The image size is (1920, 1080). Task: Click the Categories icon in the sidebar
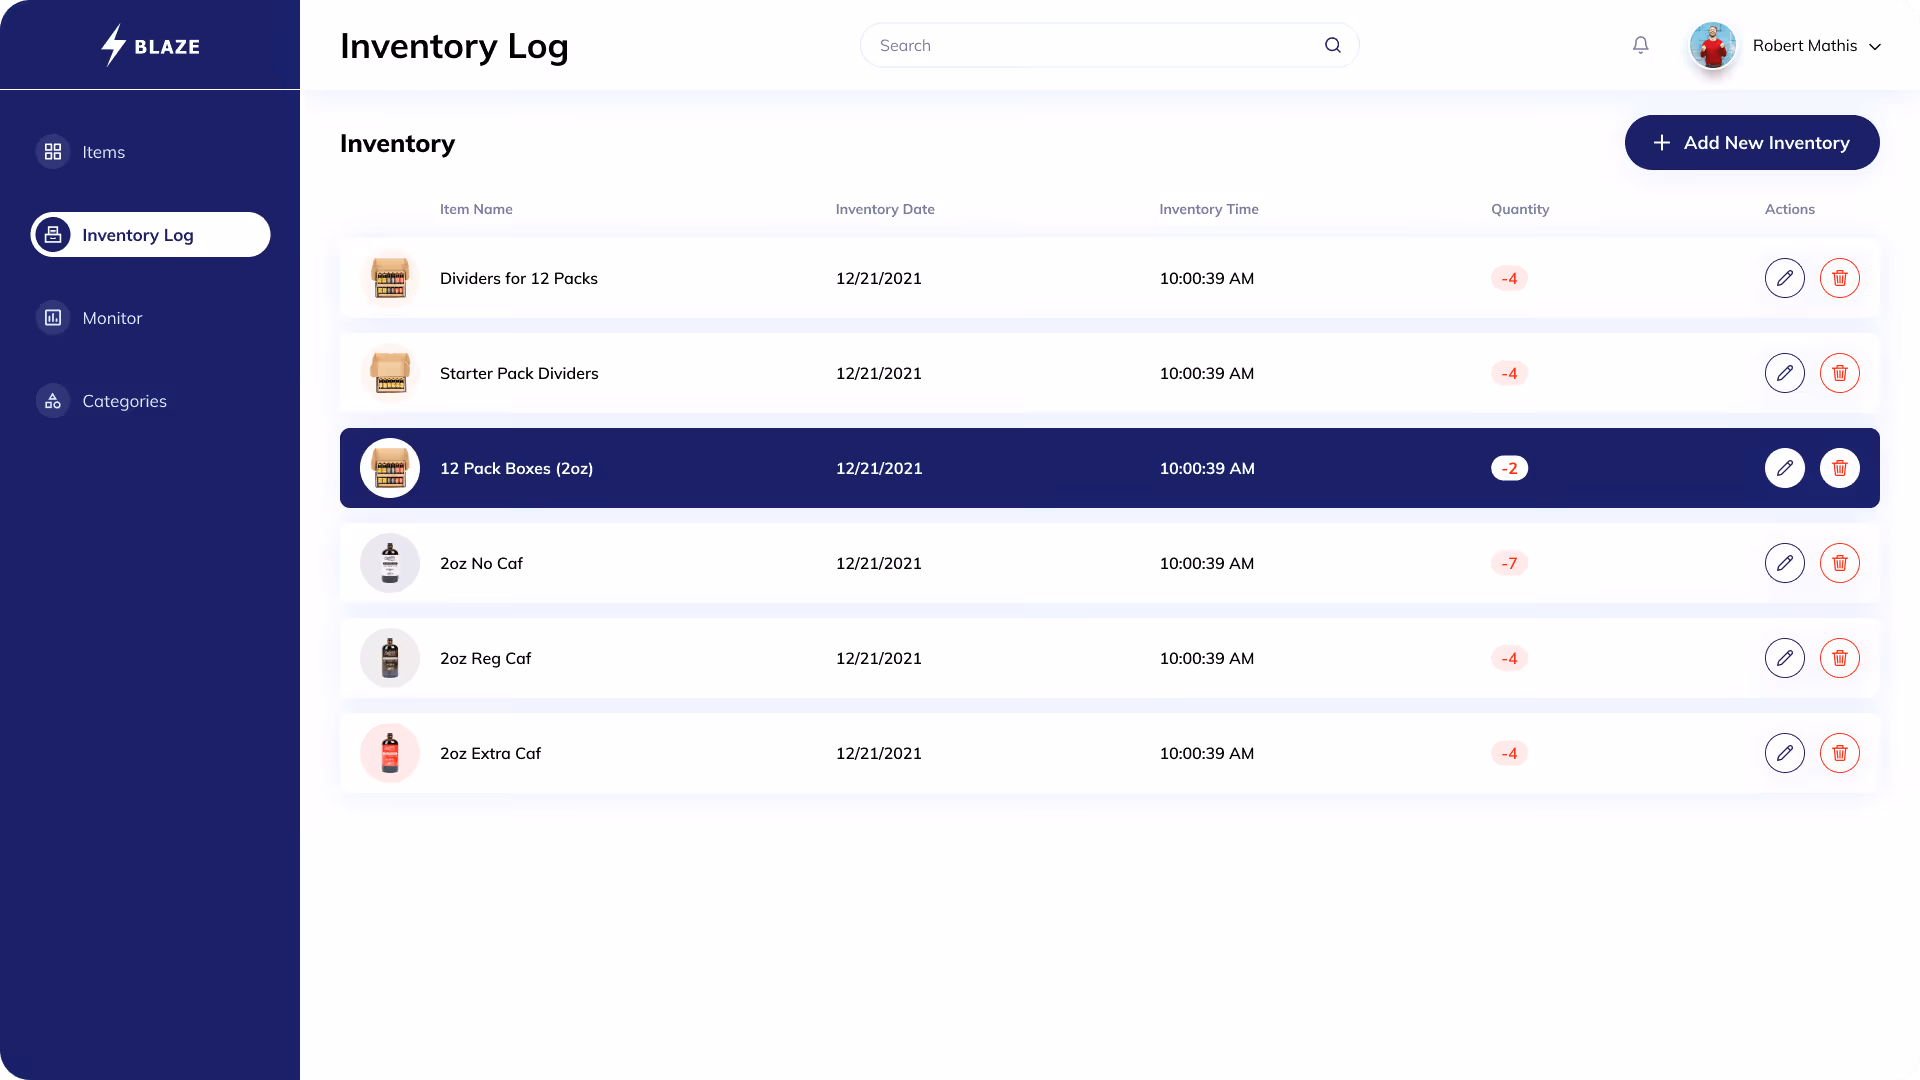tap(52, 401)
